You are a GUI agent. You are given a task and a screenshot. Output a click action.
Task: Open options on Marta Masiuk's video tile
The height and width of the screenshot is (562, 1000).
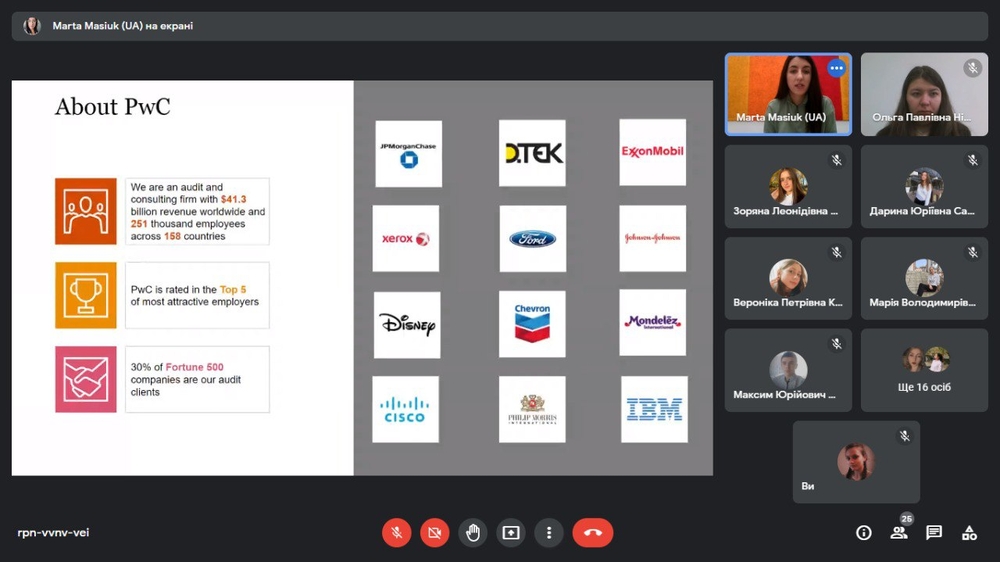[836, 68]
